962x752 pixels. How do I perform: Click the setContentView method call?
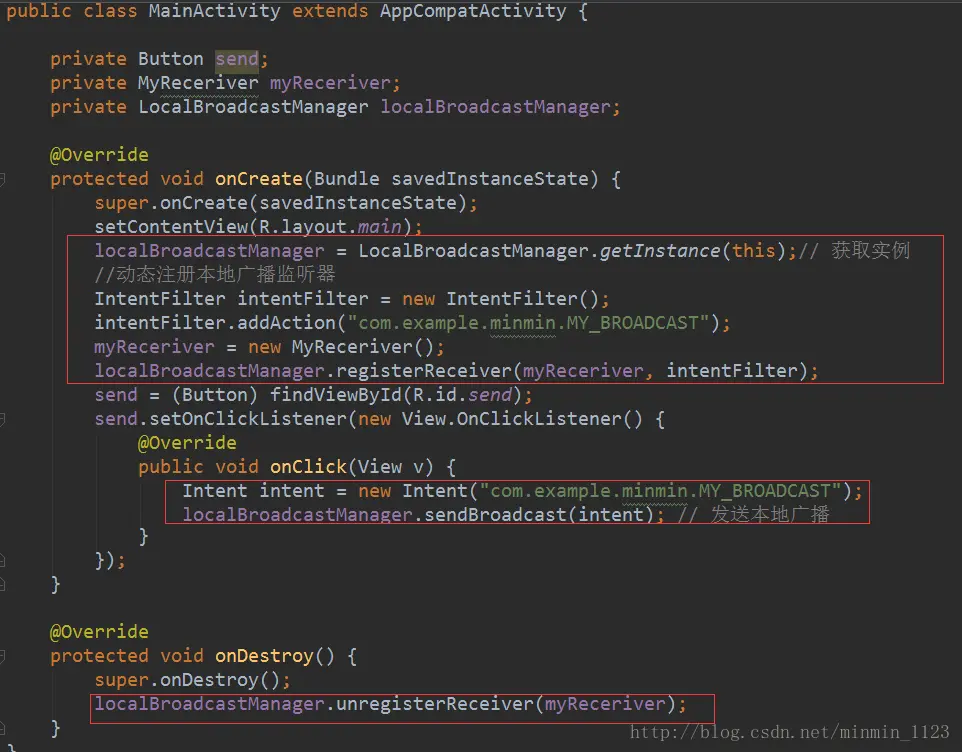tap(171, 227)
